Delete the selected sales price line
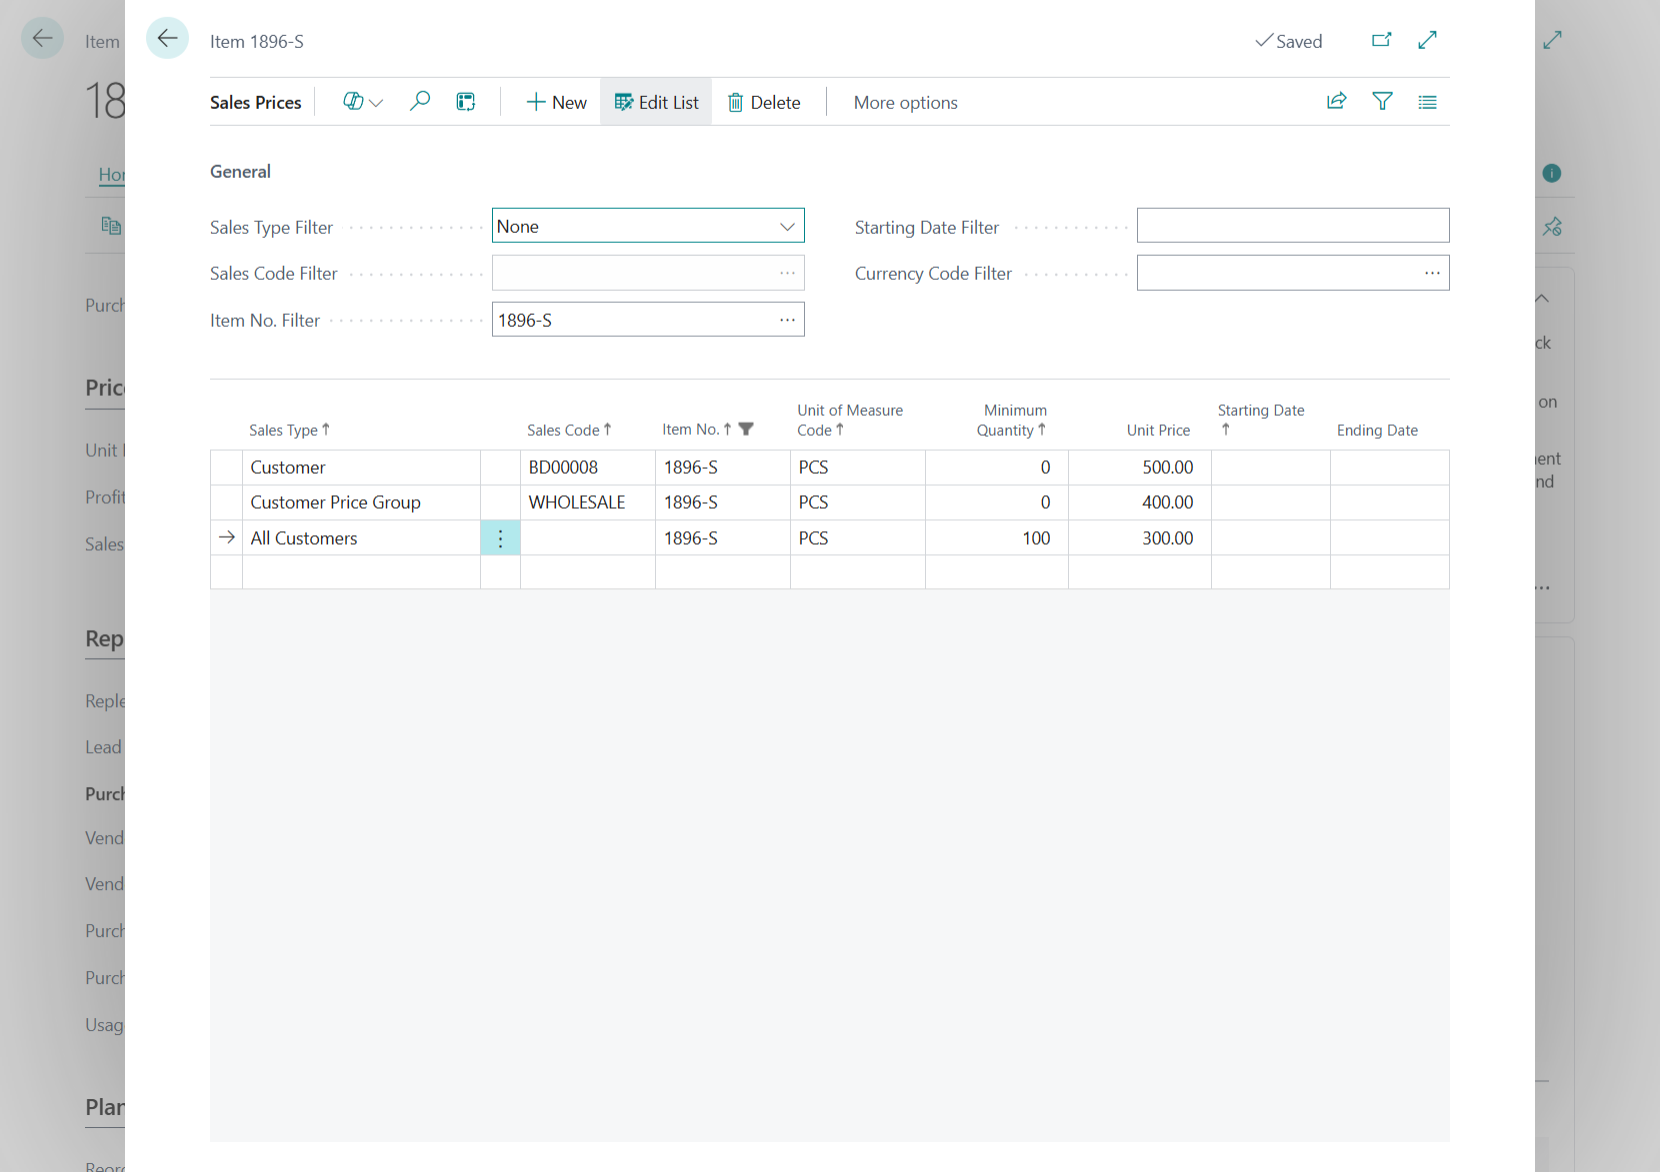The width and height of the screenshot is (1660, 1172). click(764, 102)
